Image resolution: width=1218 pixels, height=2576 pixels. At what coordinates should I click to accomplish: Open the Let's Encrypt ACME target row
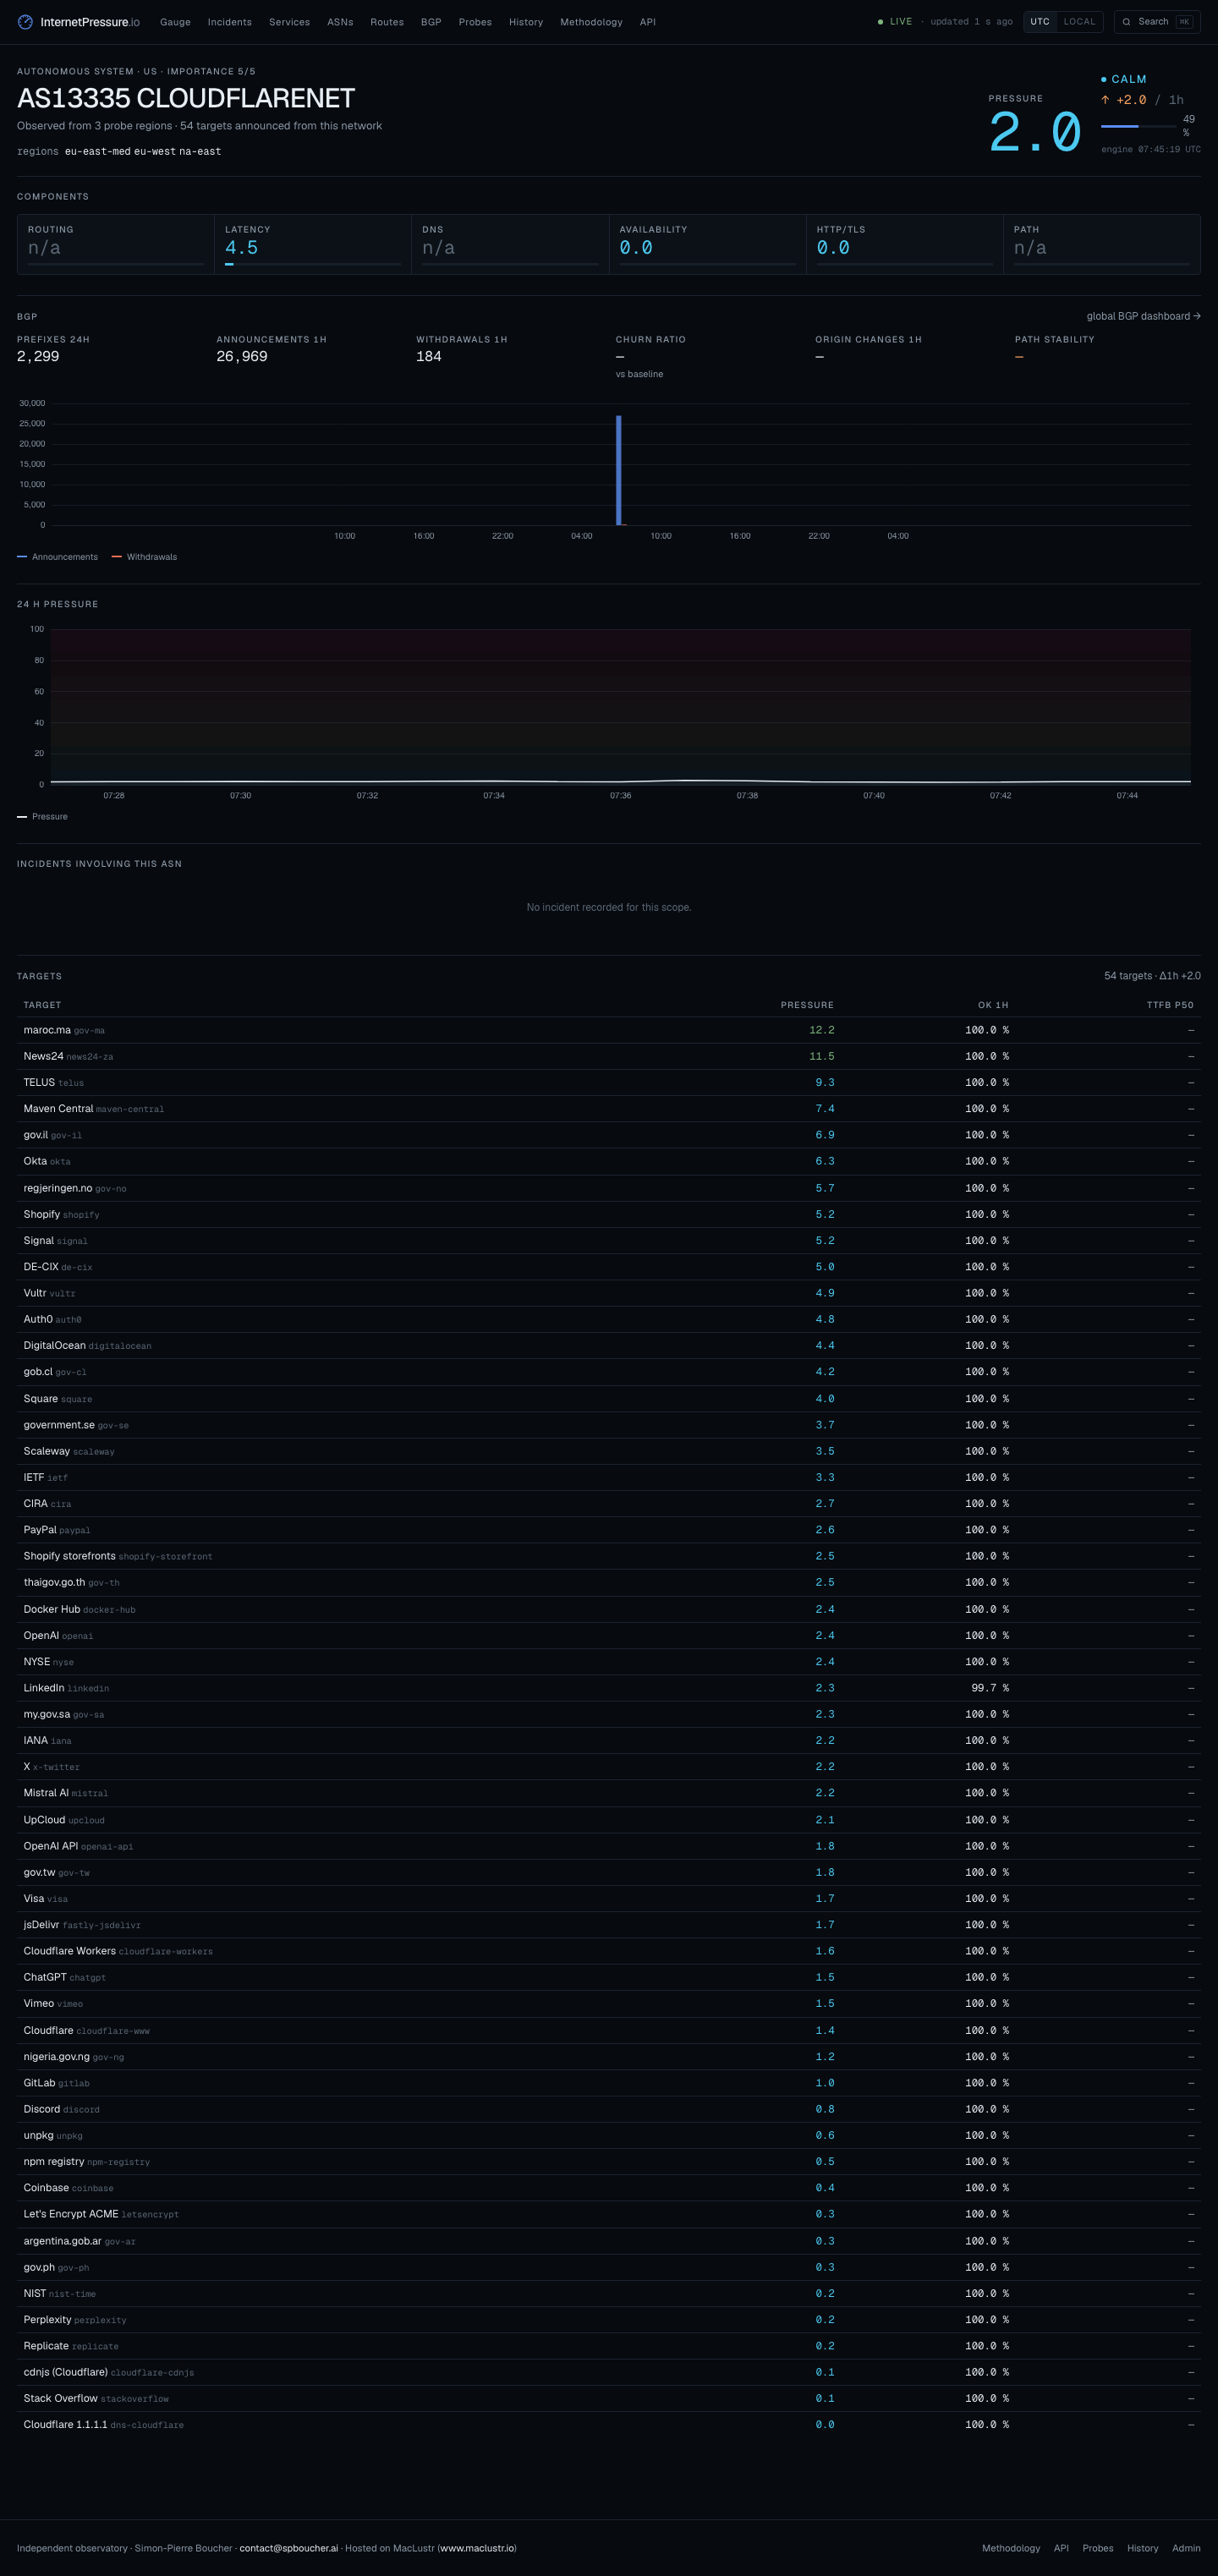(x=608, y=2214)
